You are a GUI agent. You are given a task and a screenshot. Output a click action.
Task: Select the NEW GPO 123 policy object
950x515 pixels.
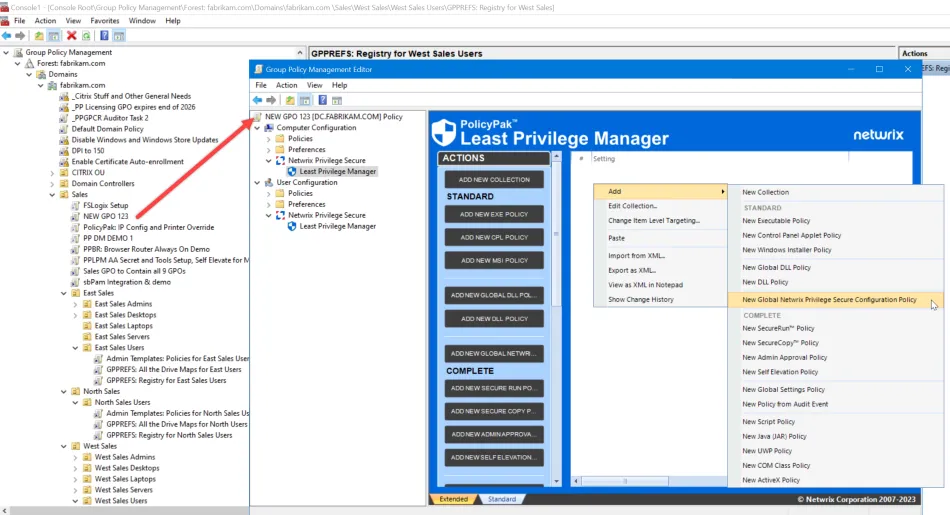pos(105,216)
